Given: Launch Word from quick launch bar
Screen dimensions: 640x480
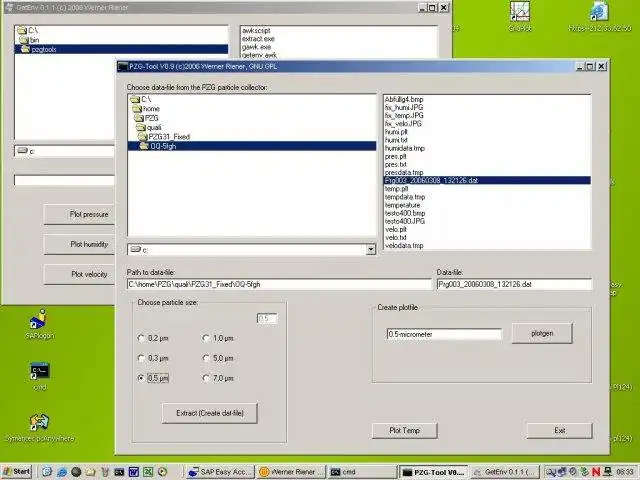Looking at the screenshot, I should 133,472.
